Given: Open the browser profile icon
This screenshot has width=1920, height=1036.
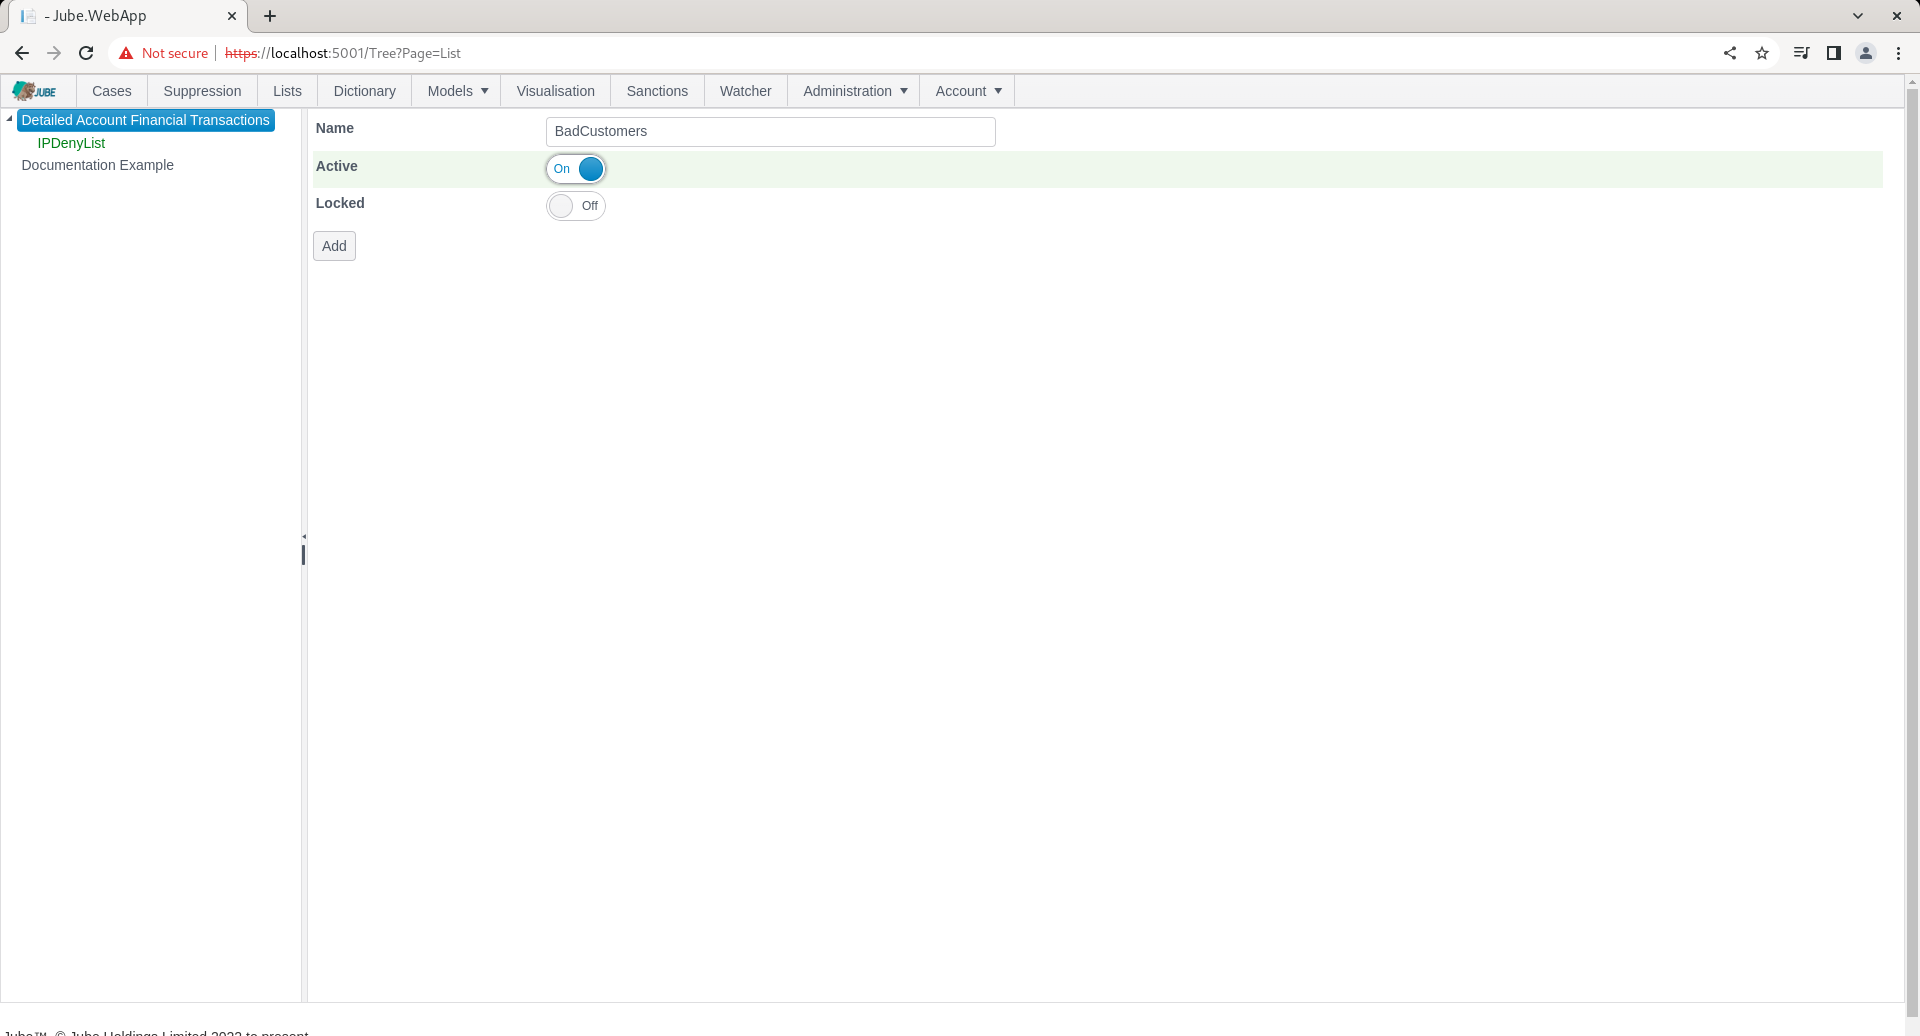Looking at the screenshot, I should pos(1866,53).
